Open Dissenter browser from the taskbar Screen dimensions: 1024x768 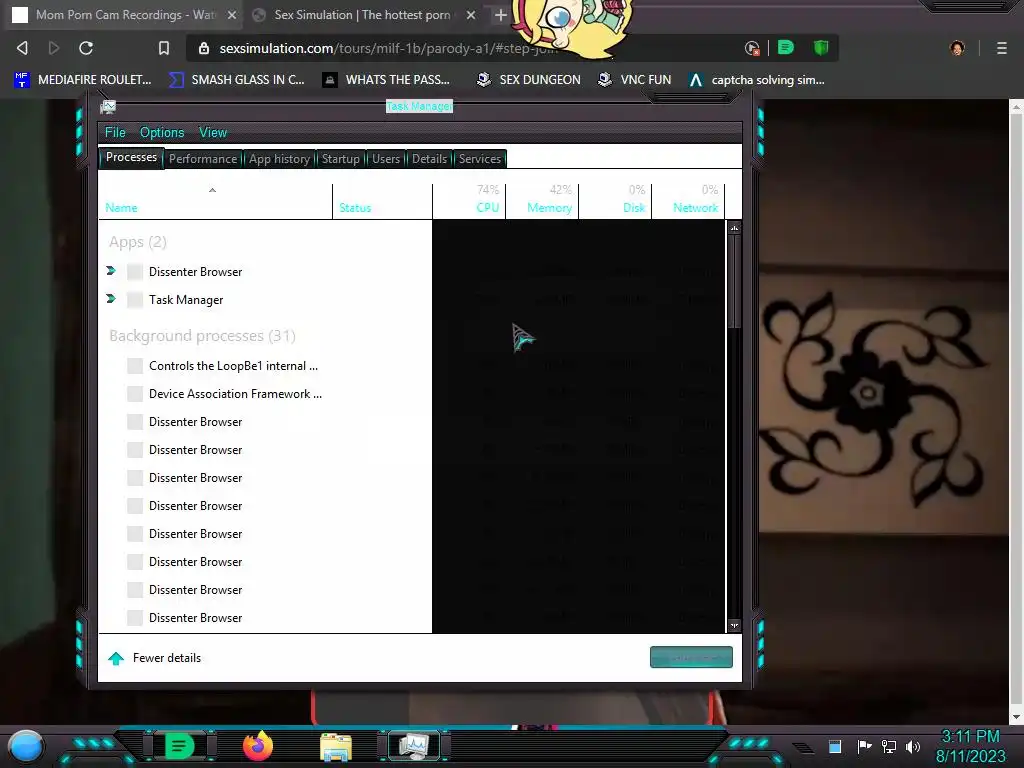(x=179, y=746)
